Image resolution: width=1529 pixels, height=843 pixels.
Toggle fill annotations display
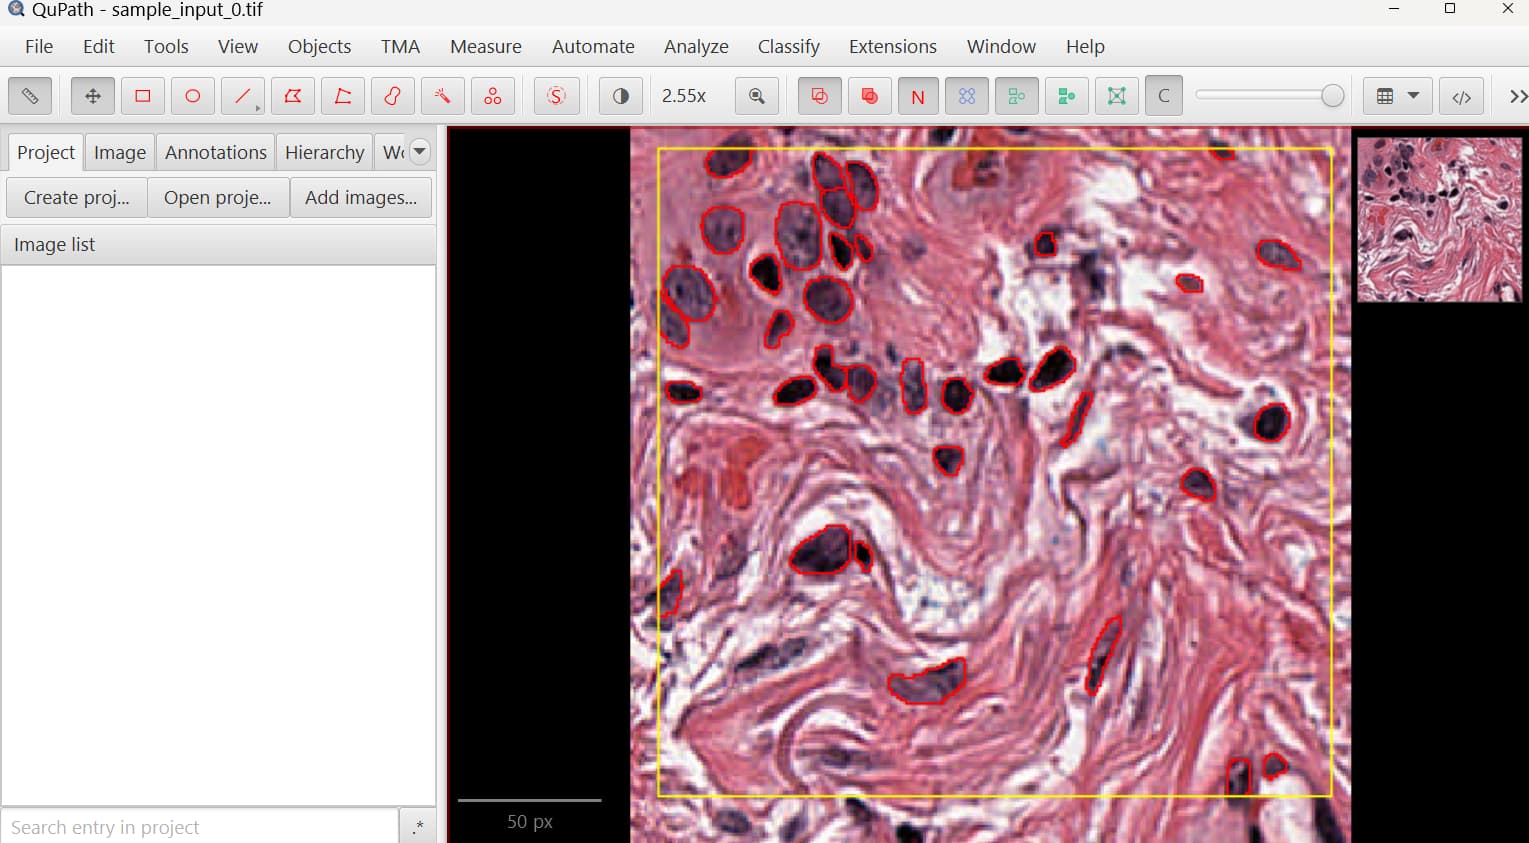coord(869,96)
